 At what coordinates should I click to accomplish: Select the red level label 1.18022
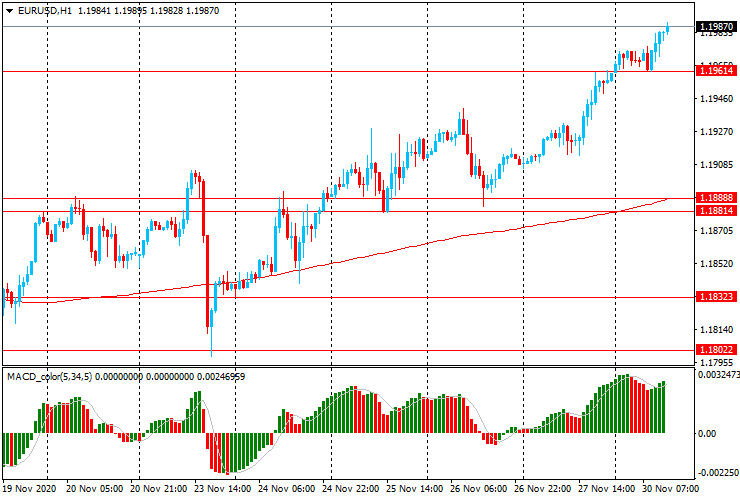tap(716, 350)
